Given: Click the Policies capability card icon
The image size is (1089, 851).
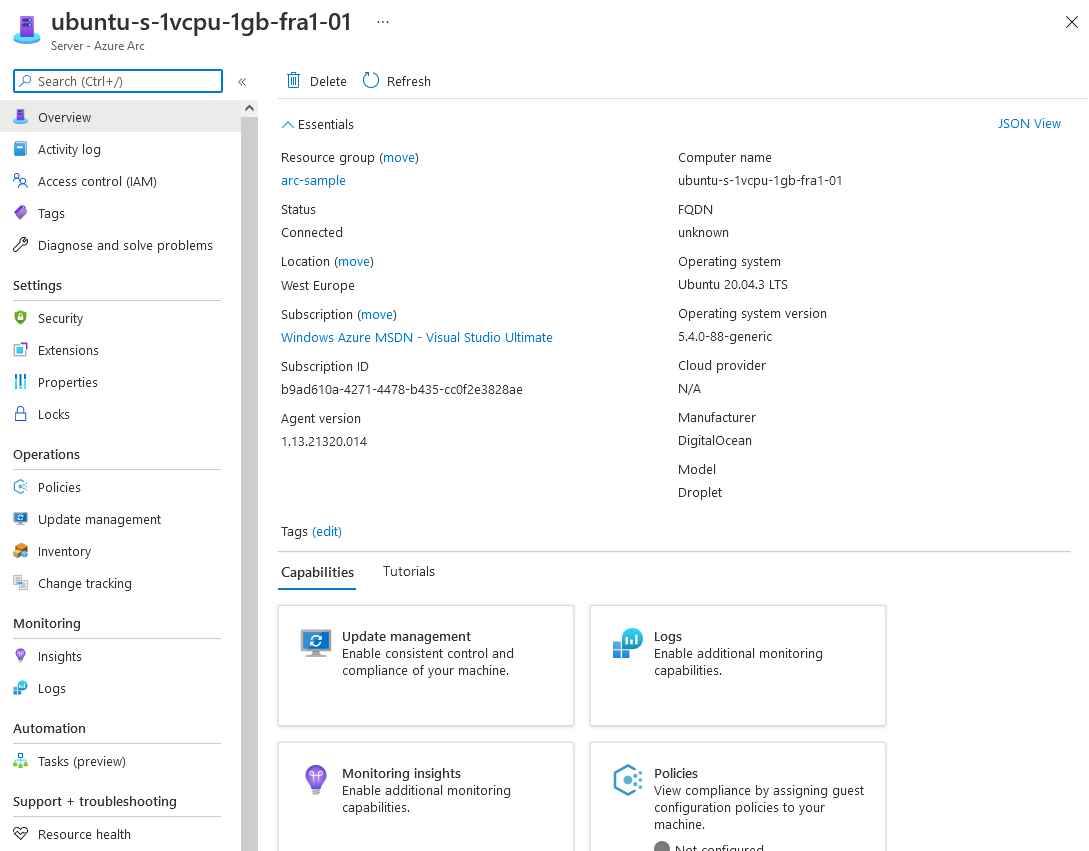Looking at the screenshot, I should click(x=628, y=779).
